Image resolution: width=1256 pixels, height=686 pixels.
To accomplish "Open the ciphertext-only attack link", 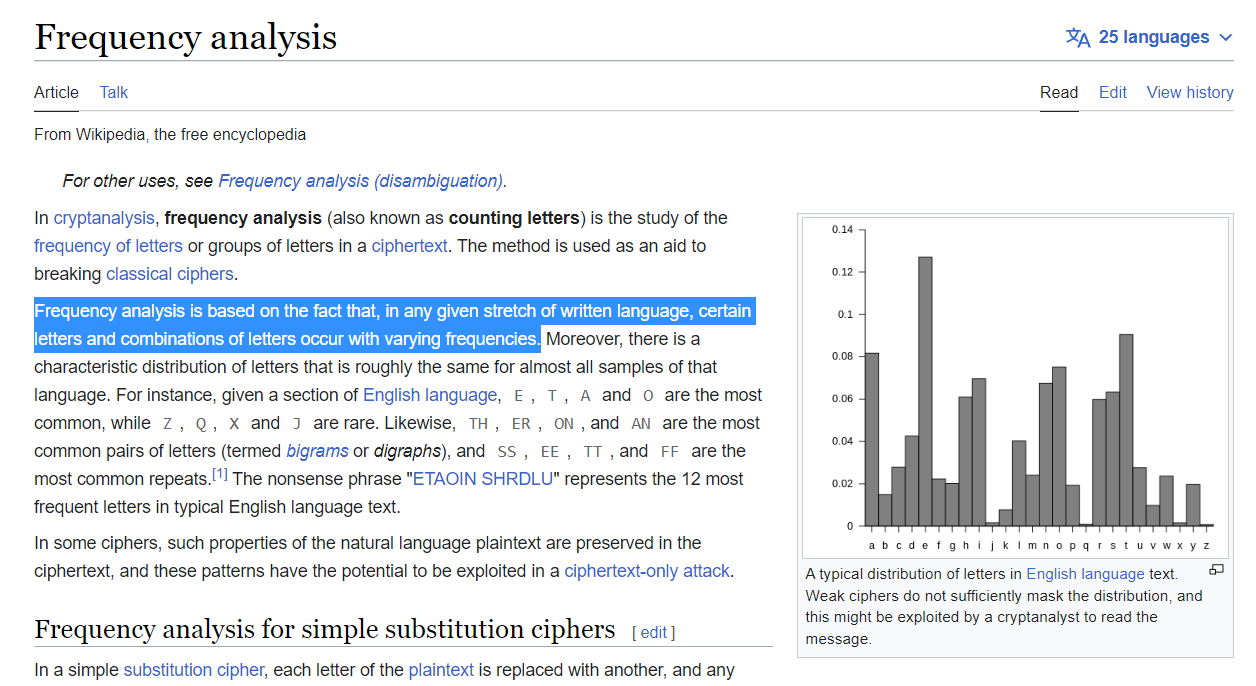I will [x=647, y=571].
